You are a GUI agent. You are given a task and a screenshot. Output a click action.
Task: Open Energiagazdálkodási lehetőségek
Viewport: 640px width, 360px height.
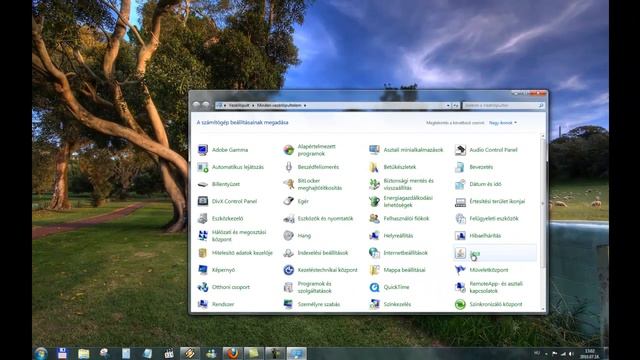[401, 201]
